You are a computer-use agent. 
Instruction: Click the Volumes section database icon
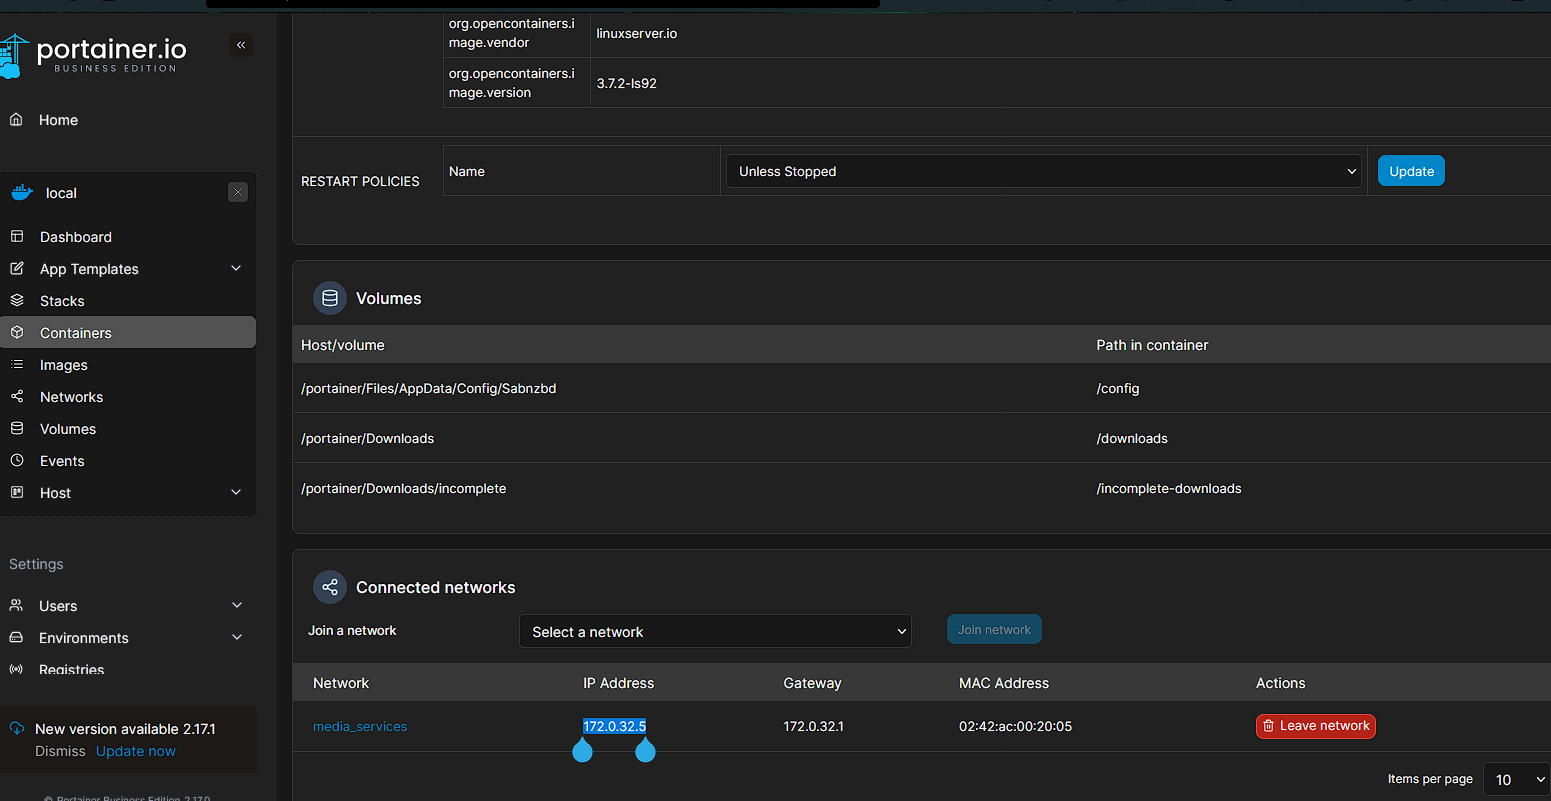330,298
